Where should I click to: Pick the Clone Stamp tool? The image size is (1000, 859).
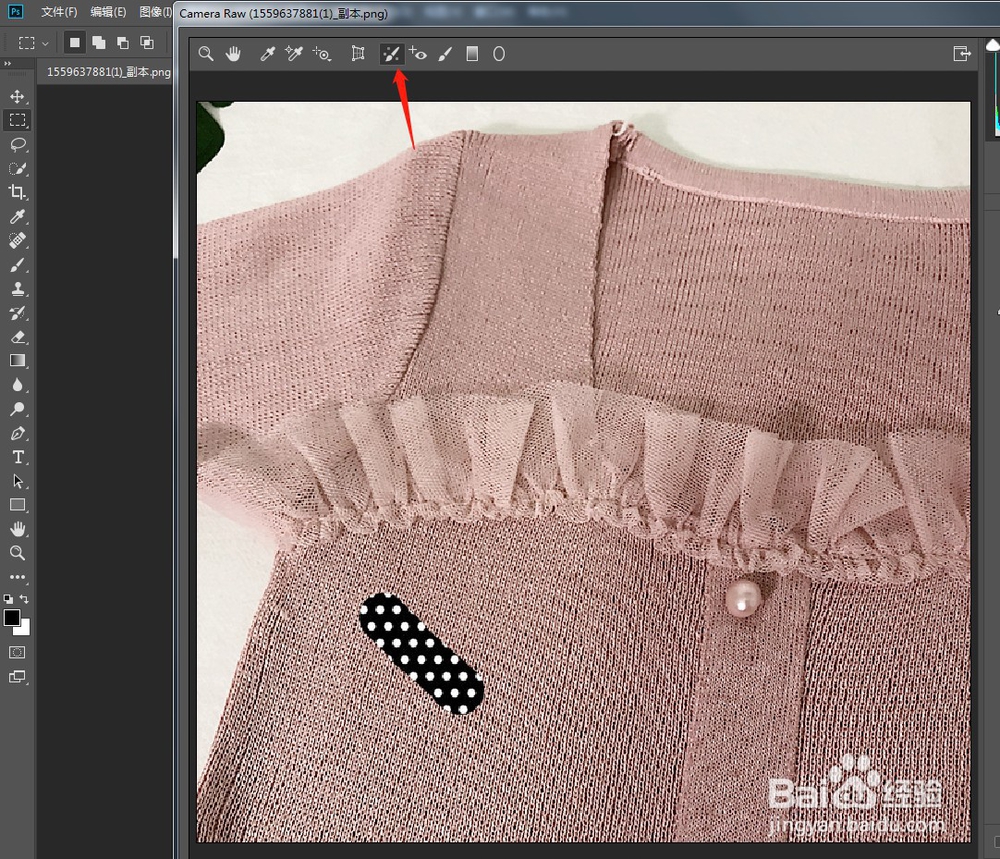coord(17,288)
